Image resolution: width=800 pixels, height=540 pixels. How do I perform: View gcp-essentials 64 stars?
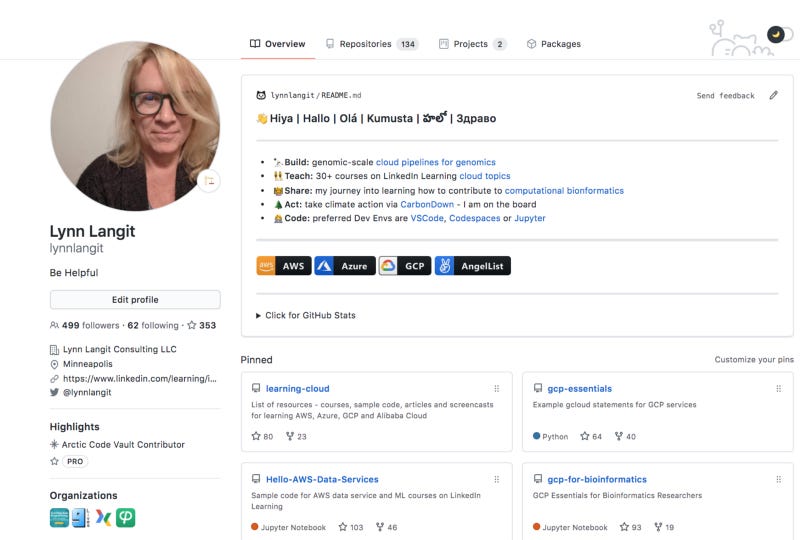(x=591, y=436)
